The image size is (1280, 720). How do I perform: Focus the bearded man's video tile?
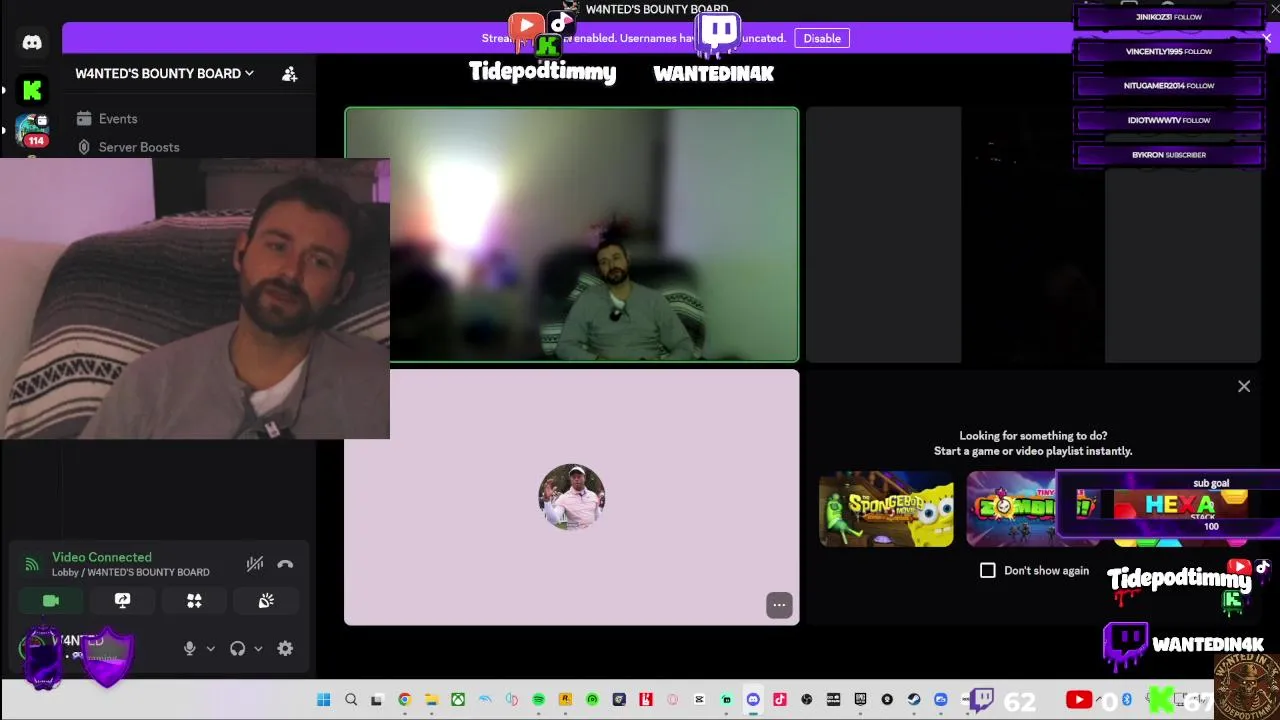click(571, 234)
